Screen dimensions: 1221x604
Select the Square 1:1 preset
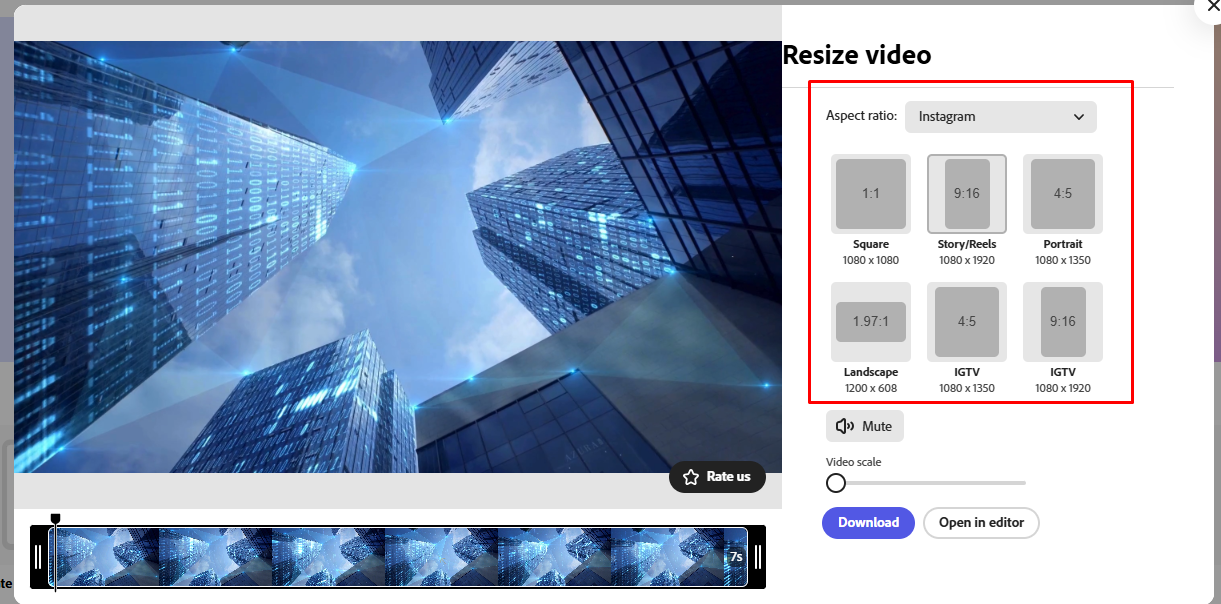[871, 194]
